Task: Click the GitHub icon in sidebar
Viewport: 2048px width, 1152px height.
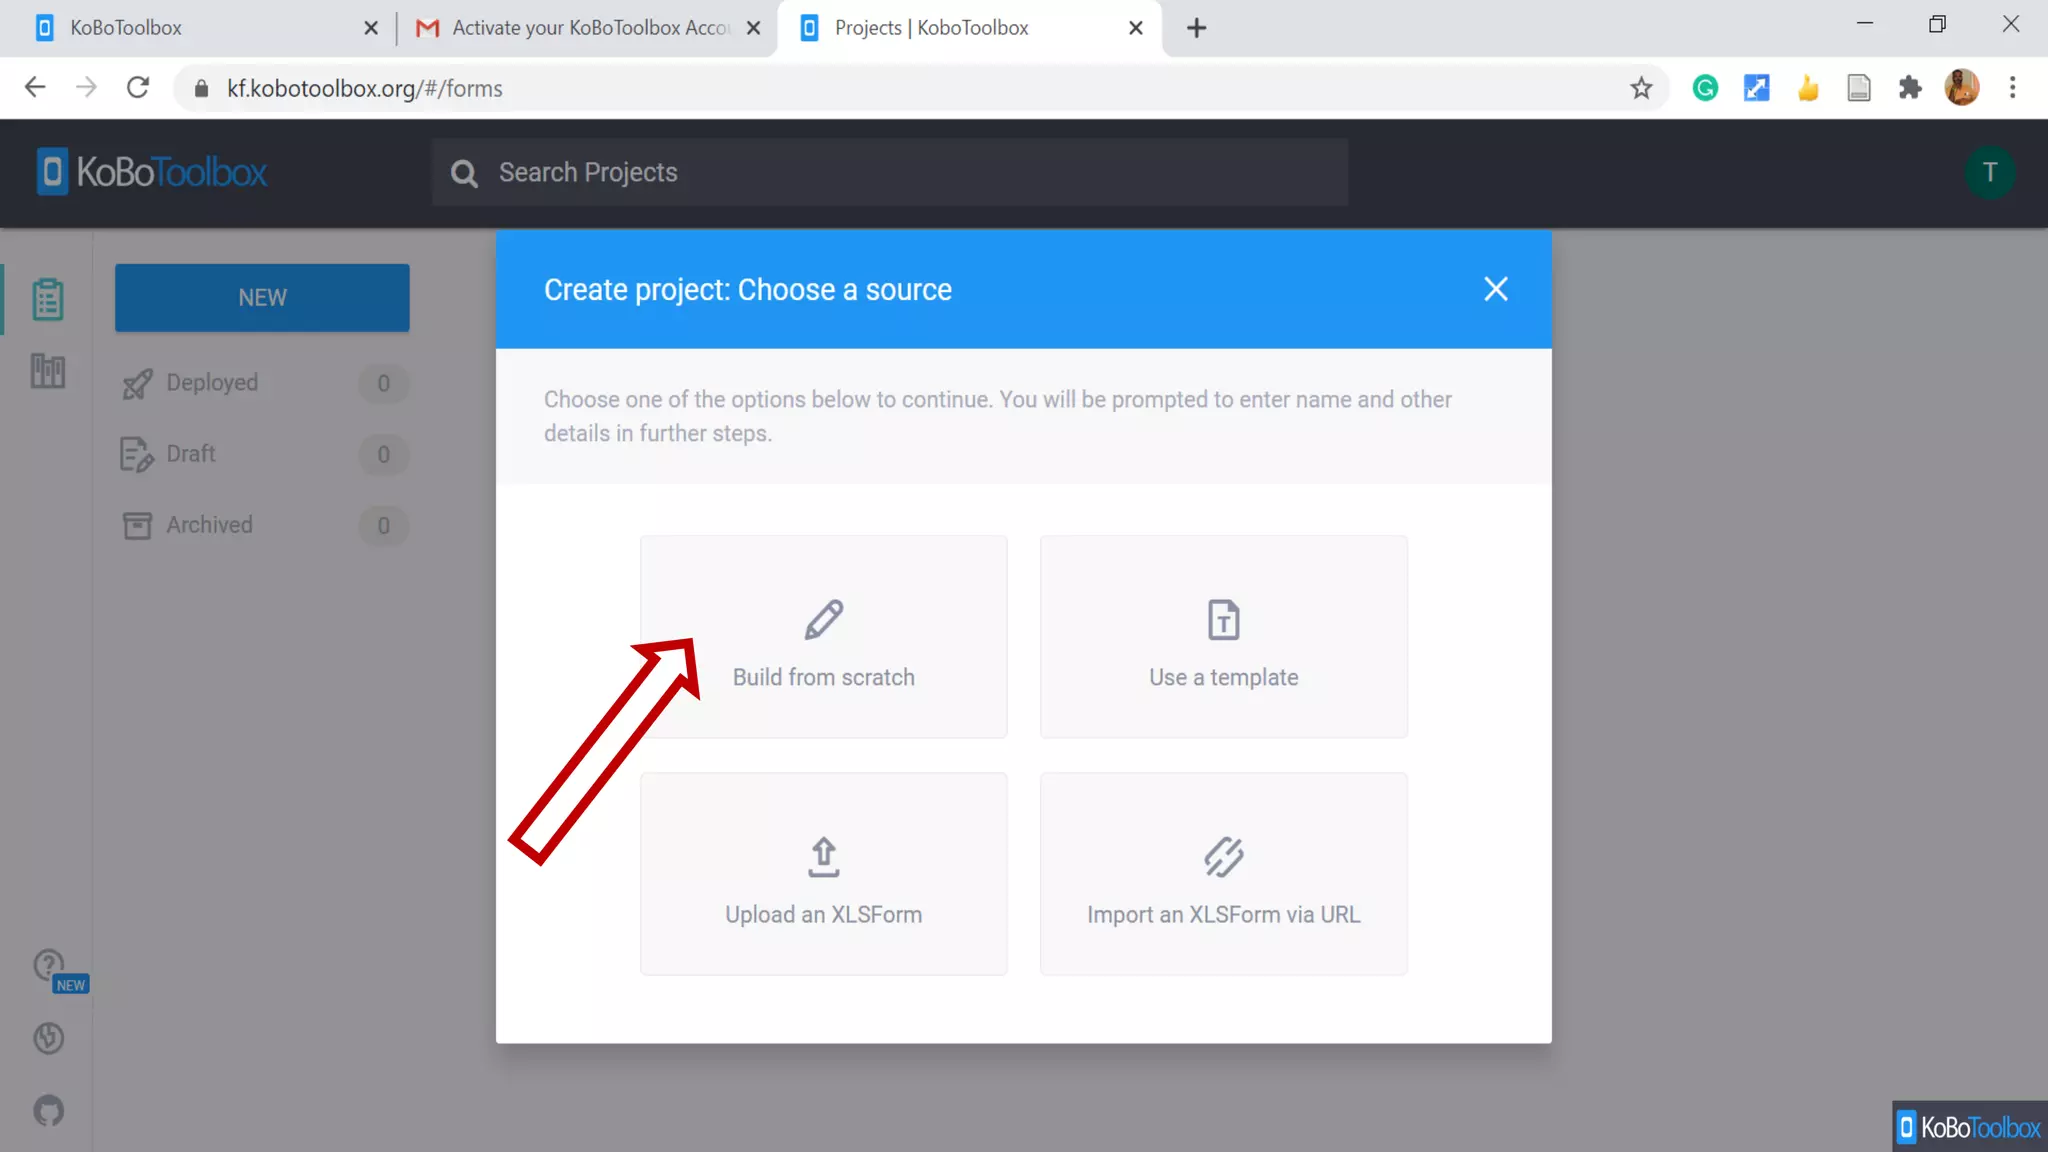Action: (x=49, y=1110)
